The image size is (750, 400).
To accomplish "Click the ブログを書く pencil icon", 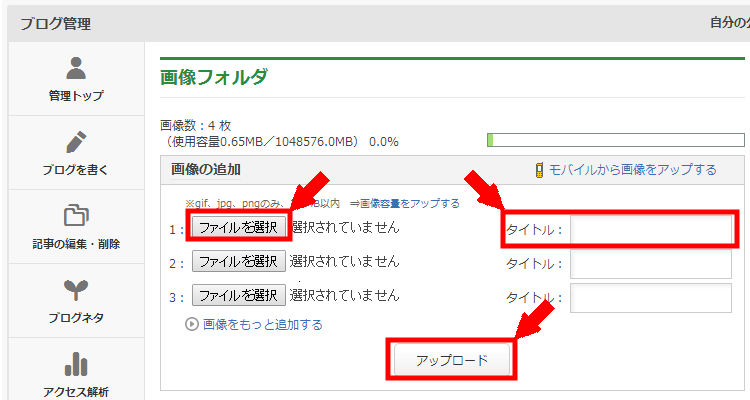I will point(76,142).
